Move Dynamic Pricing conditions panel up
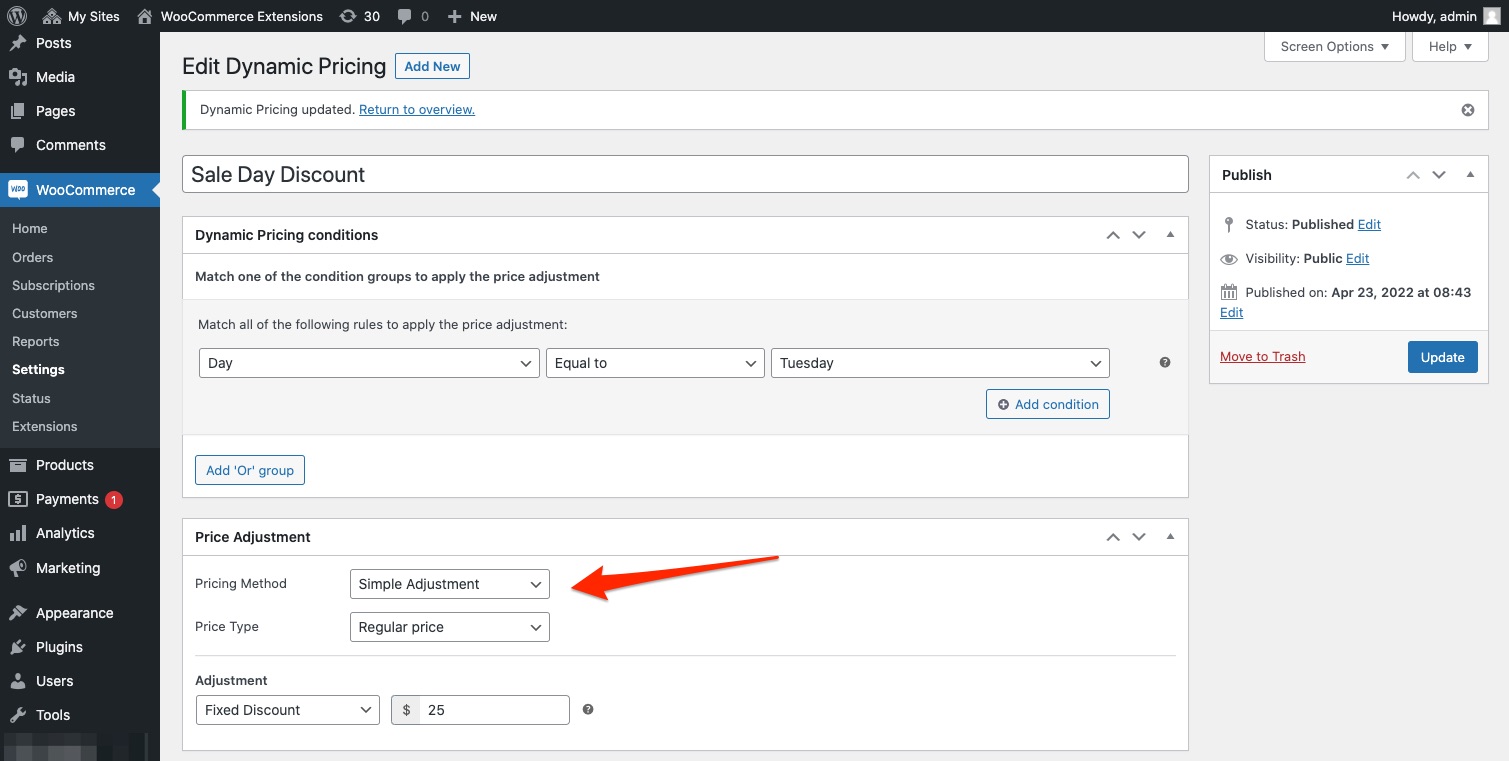Viewport: 1509px width, 761px height. pos(1113,235)
